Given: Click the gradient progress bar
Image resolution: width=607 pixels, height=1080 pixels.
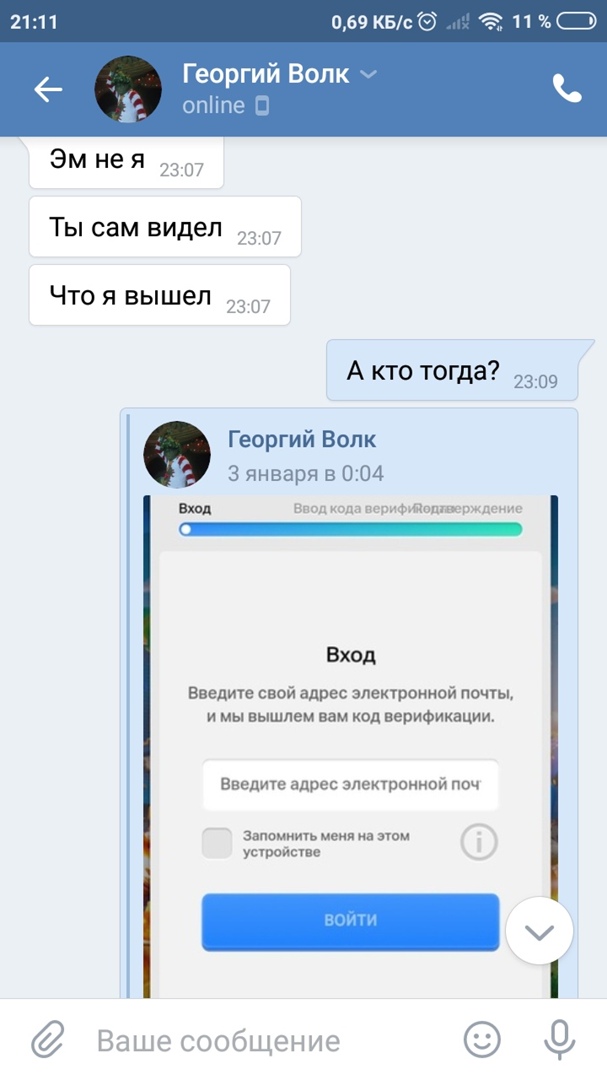Looking at the screenshot, I should pyautogui.click(x=350, y=530).
